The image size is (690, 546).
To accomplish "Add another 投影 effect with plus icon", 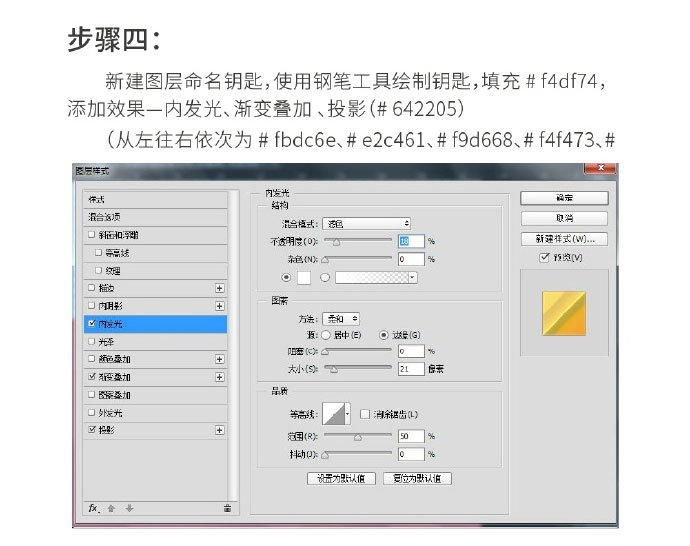I will 220,430.
